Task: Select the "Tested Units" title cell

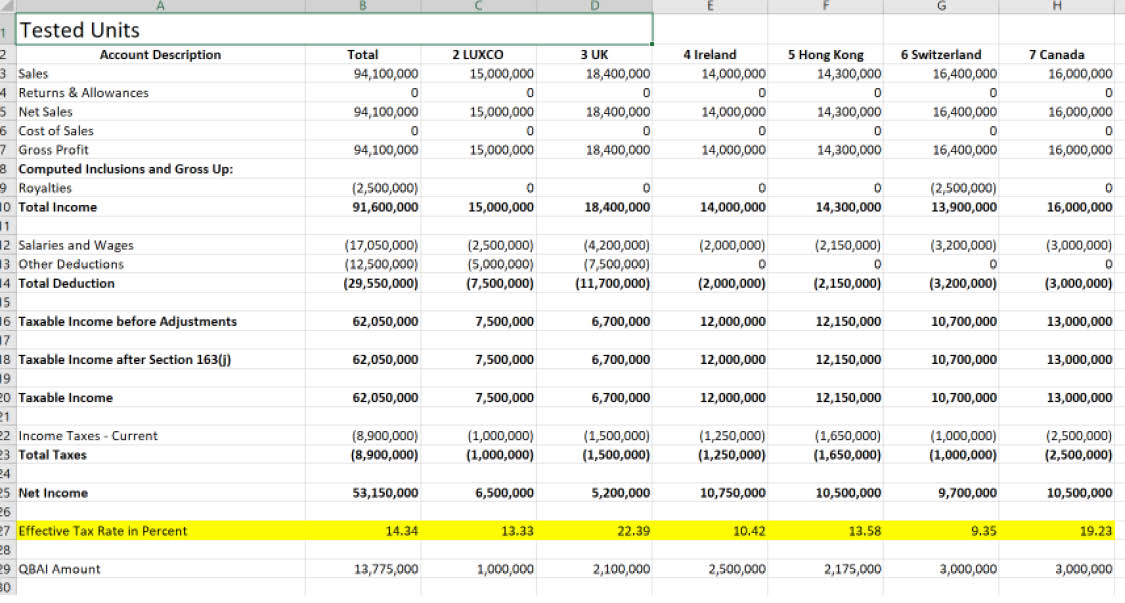Action: (x=334, y=29)
